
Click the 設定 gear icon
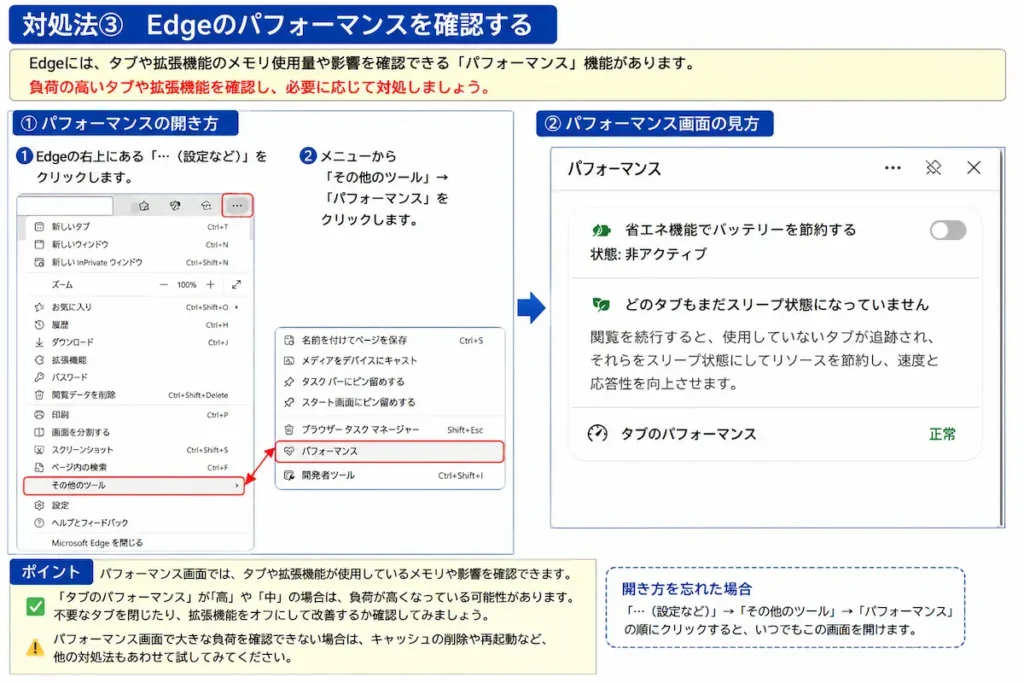pyautogui.click(x=39, y=505)
